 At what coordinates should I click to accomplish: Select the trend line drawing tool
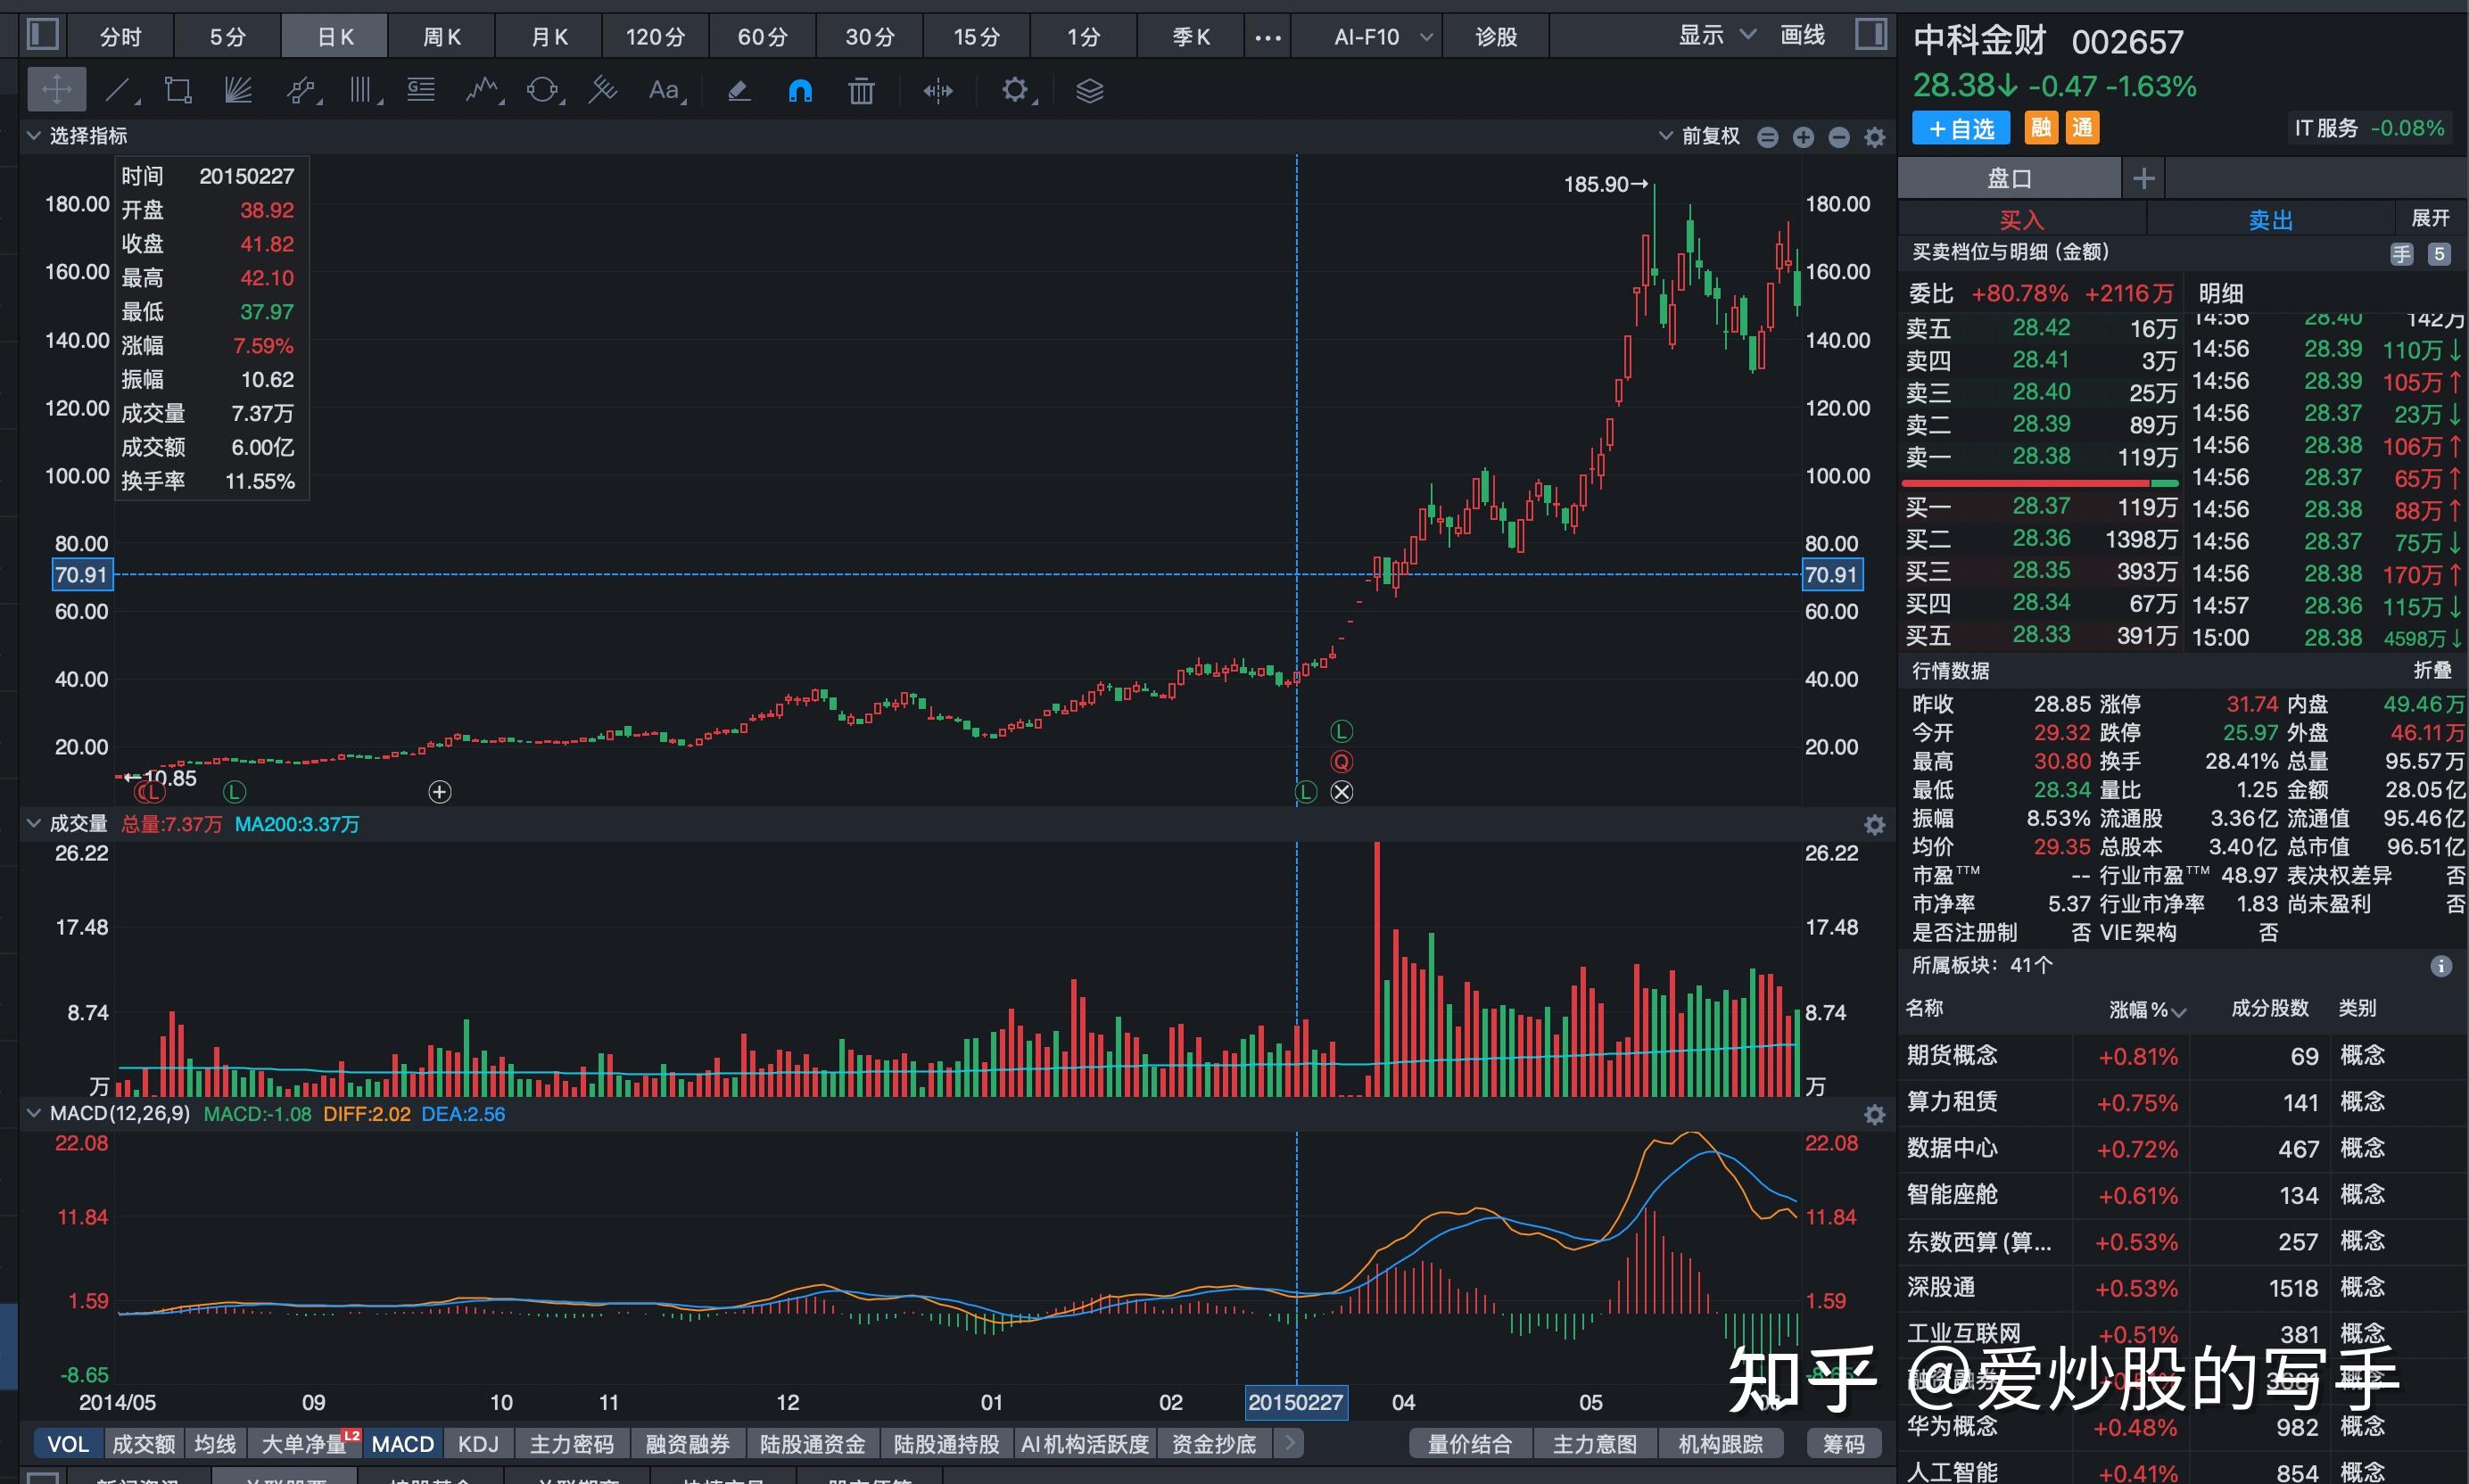tap(119, 90)
